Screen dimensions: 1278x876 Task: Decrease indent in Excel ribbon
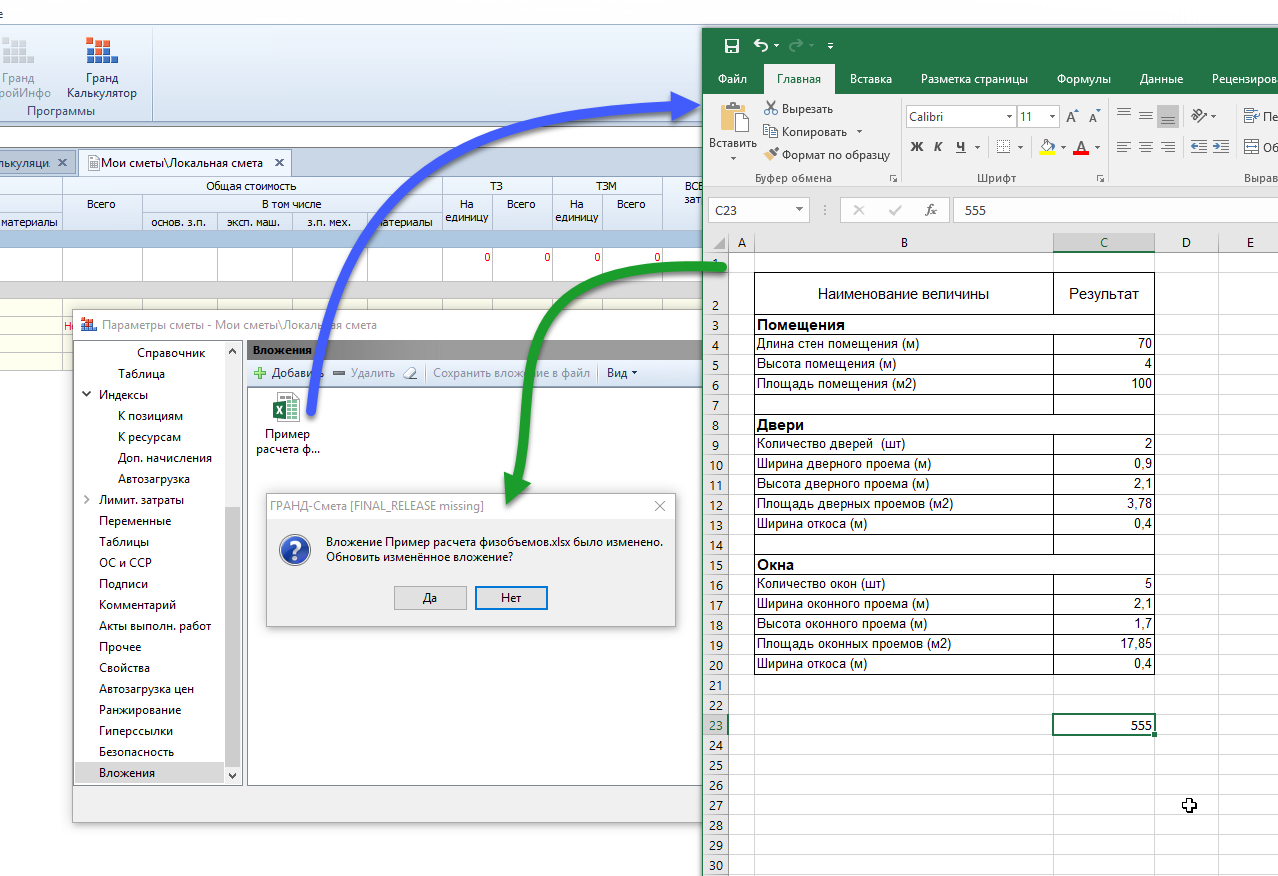click(x=1198, y=147)
